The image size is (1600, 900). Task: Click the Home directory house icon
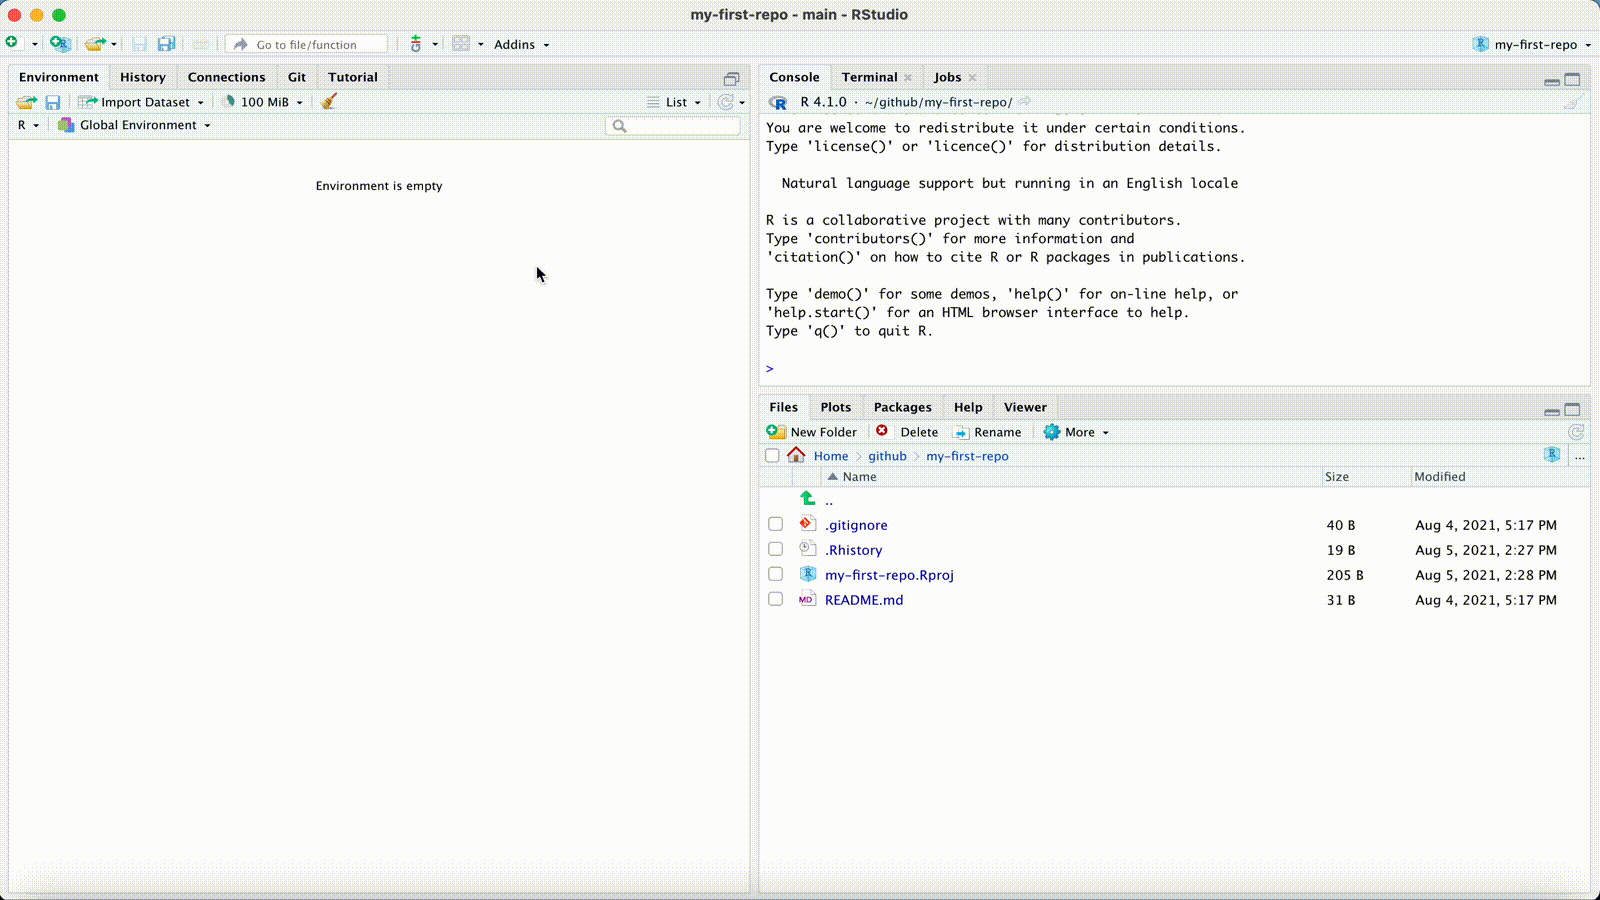[796, 455]
